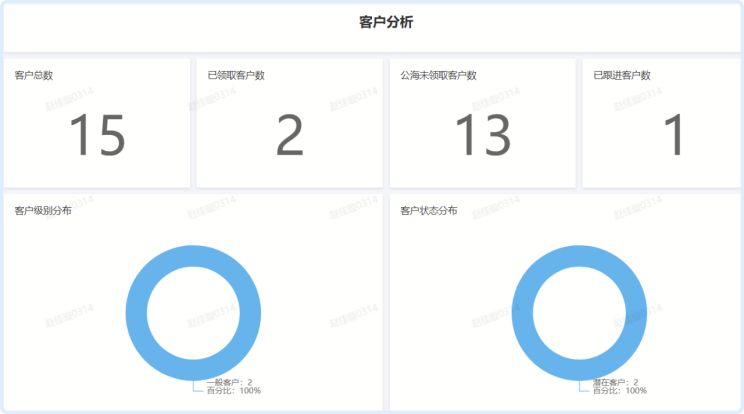The image size is (744, 414).
Task: Select the 潜在客户: 2 chart label
Action: [615, 382]
